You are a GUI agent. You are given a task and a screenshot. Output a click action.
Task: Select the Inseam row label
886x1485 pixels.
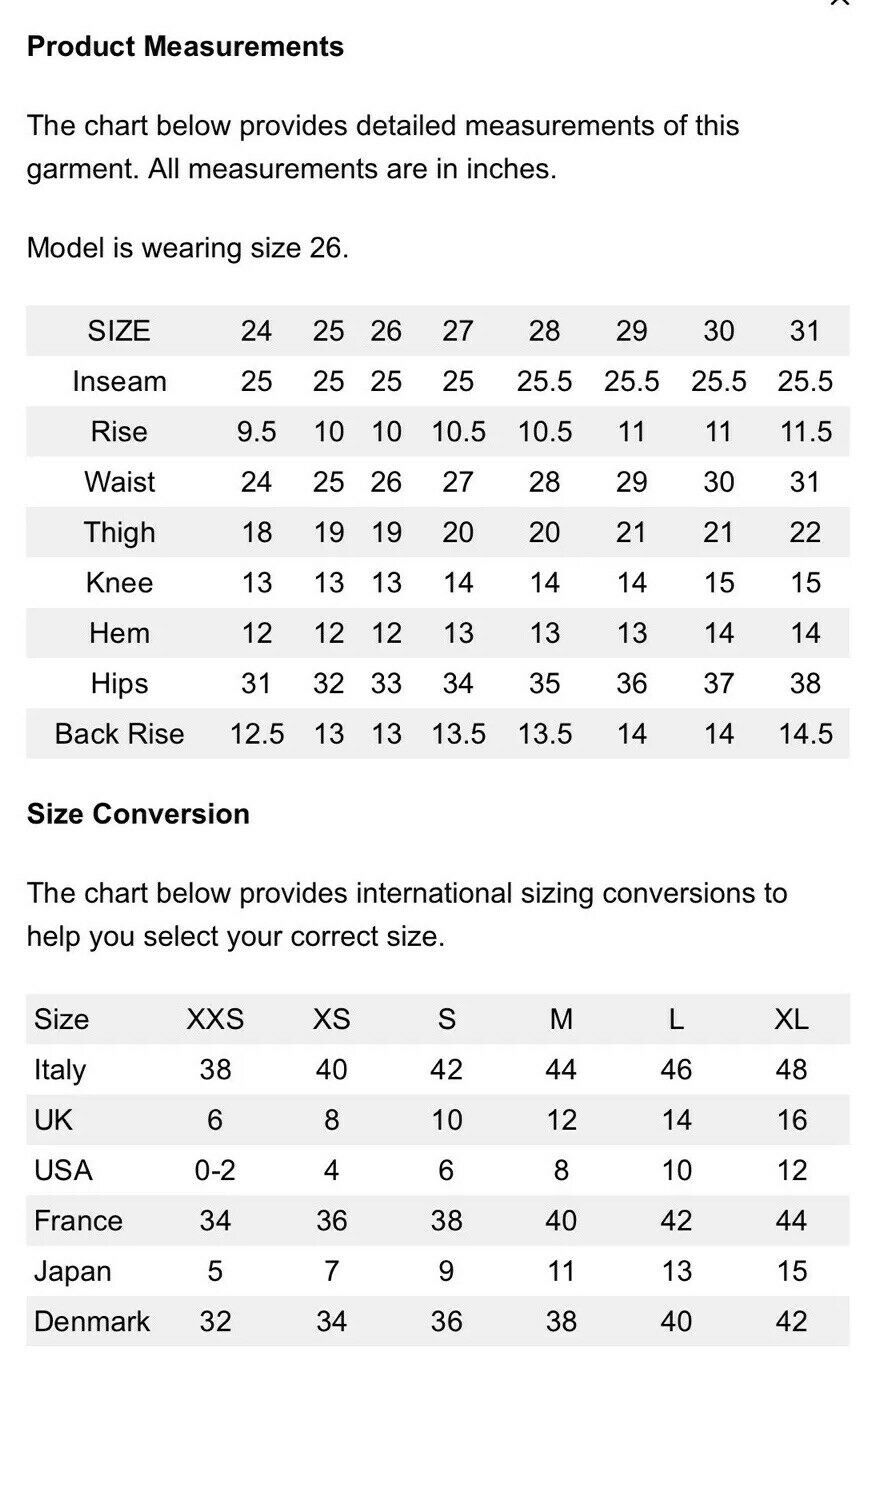tap(119, 381)
